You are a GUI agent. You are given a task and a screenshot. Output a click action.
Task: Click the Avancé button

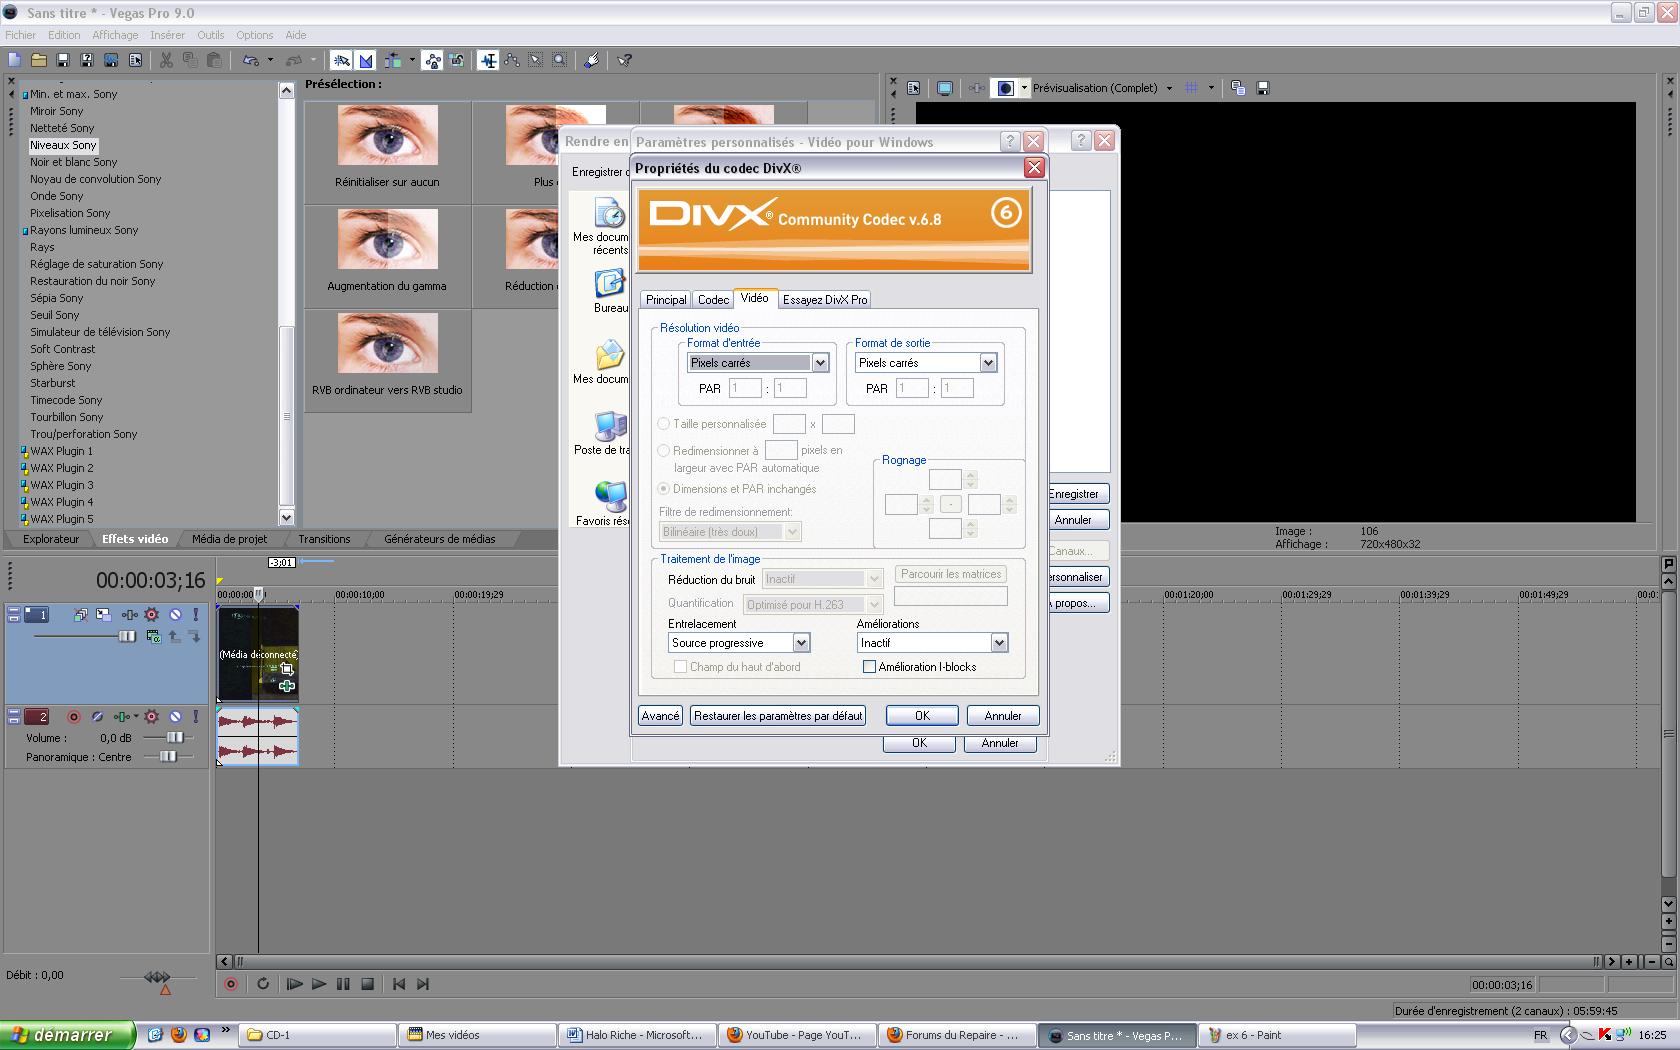[660, 716]
